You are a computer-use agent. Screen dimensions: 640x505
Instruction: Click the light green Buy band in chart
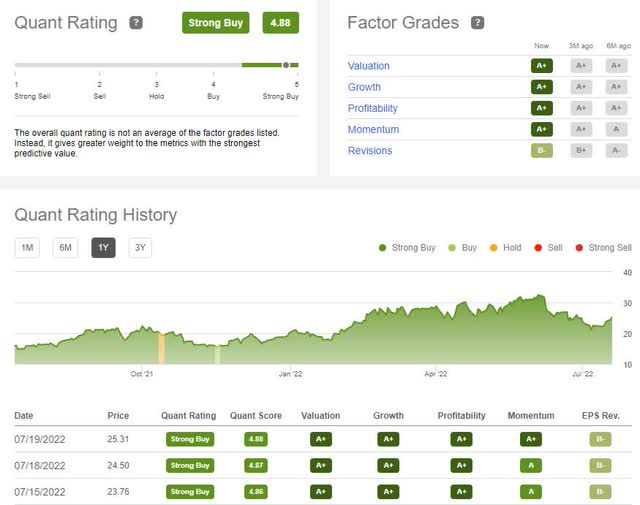coord(218,355)
